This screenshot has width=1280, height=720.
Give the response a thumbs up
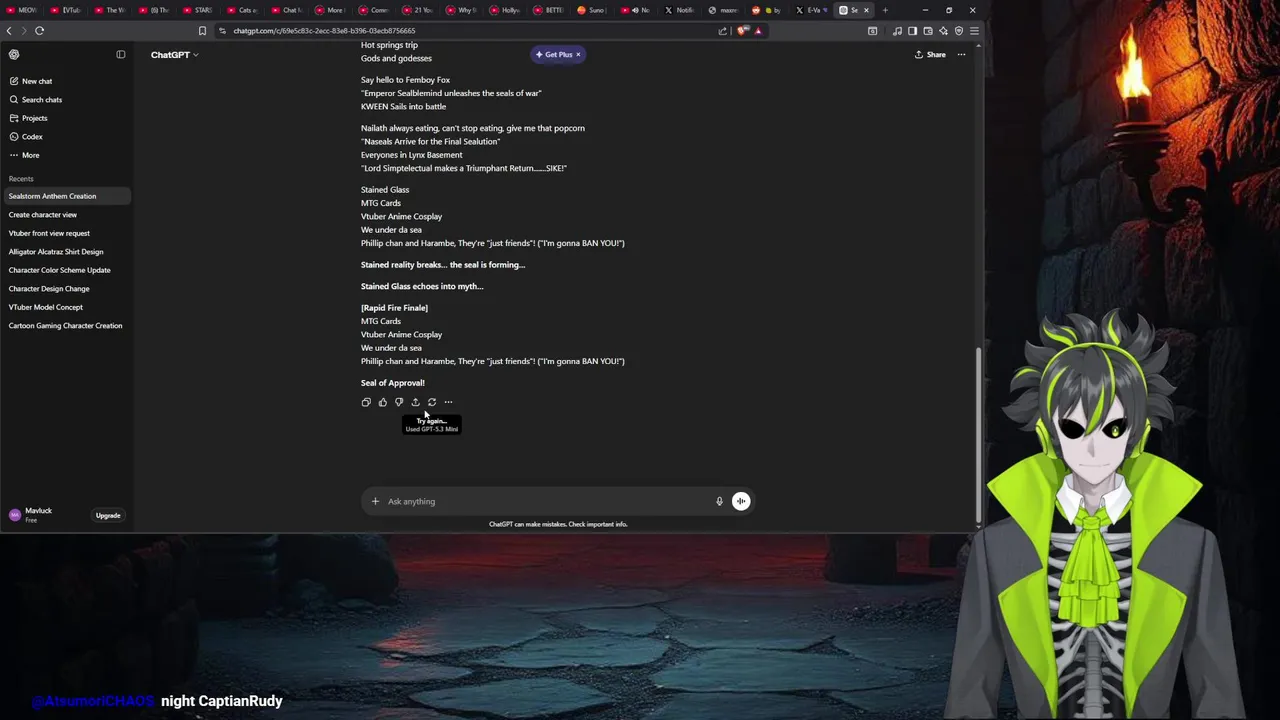[x=382, y=402]
